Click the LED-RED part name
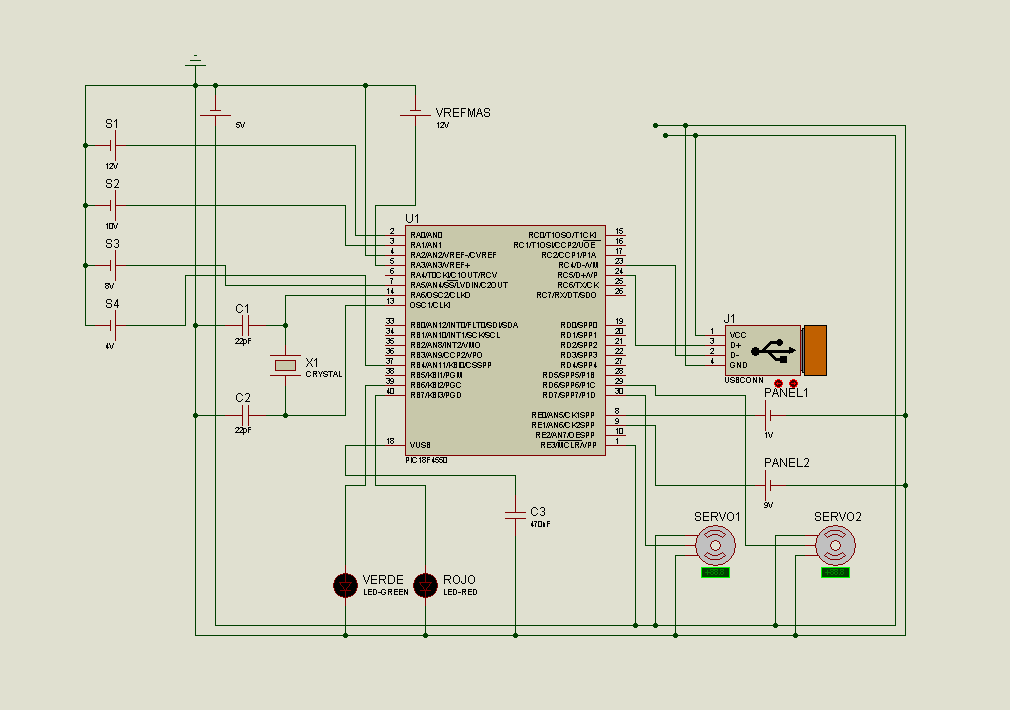 [x=461, y=592]
